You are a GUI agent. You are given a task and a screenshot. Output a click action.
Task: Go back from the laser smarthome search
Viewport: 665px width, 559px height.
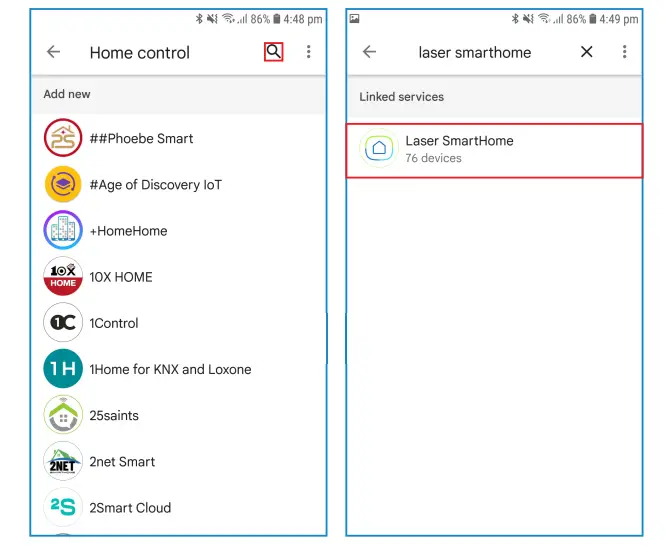pyautogui.click(x=369, y=52)
